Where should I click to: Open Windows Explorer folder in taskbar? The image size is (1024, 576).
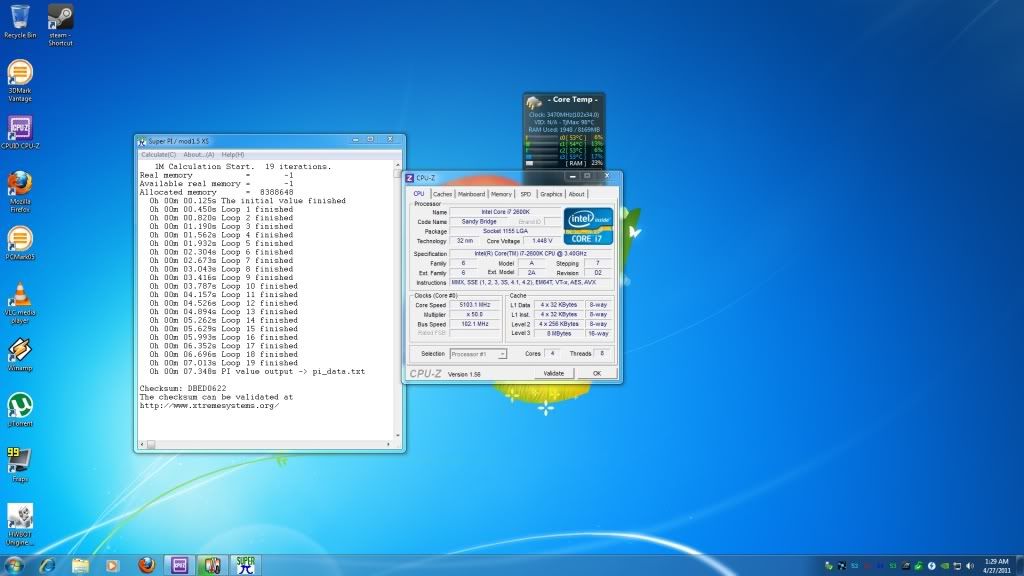[80, 565]
